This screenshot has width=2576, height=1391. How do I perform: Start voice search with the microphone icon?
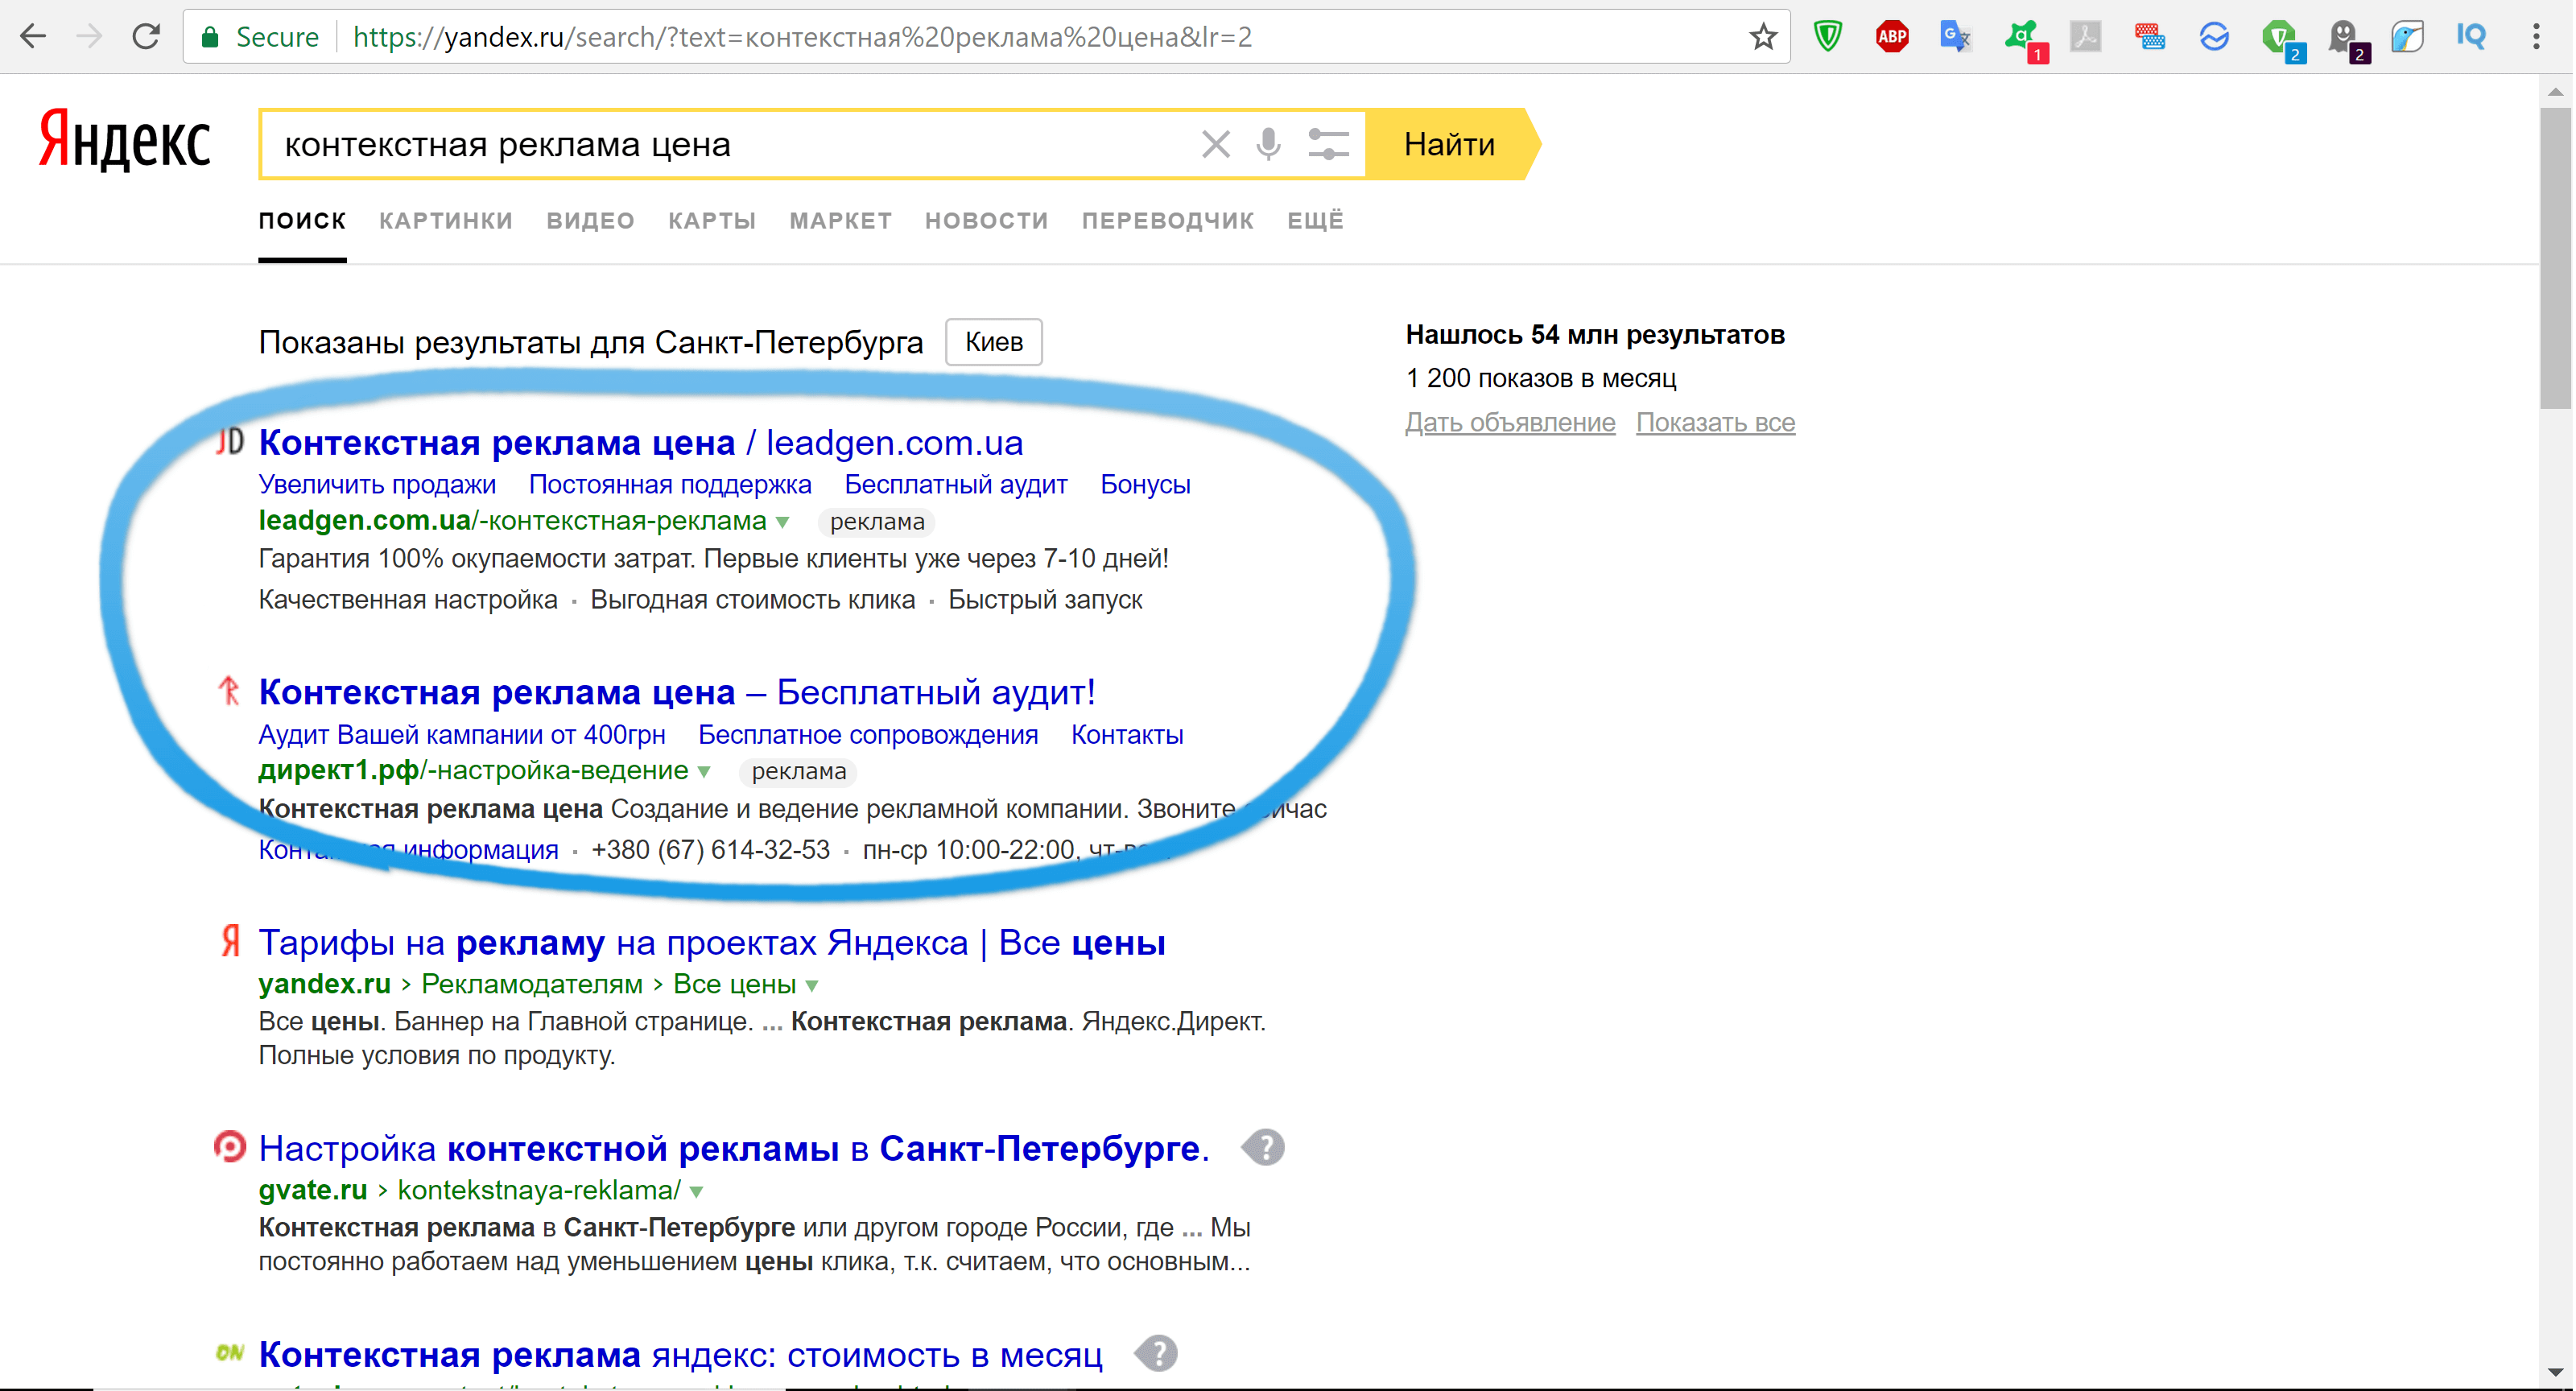[x=1269, y=144]
